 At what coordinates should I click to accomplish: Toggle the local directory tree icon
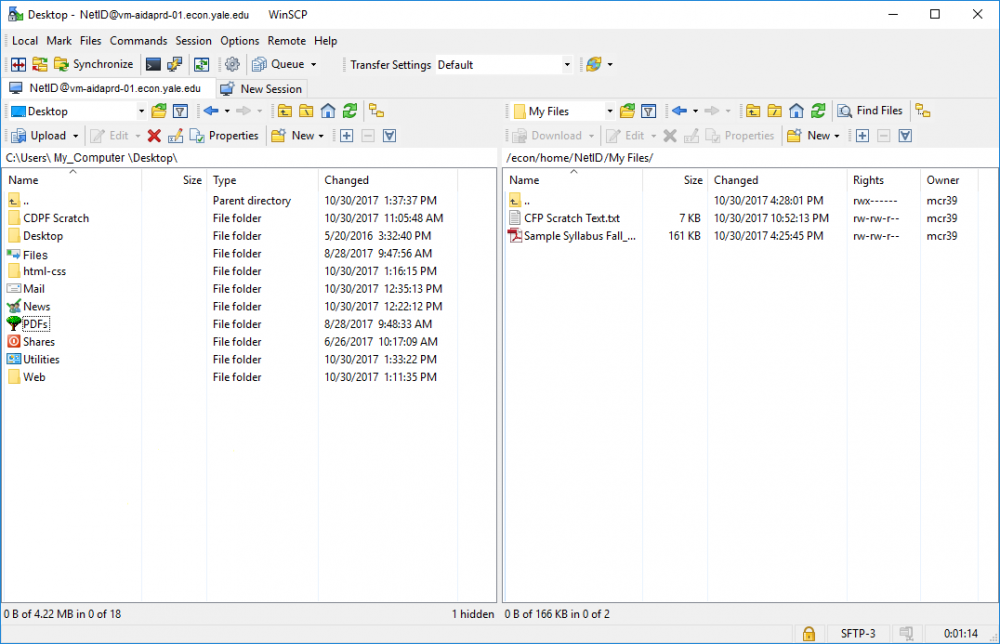coord(377,112)
